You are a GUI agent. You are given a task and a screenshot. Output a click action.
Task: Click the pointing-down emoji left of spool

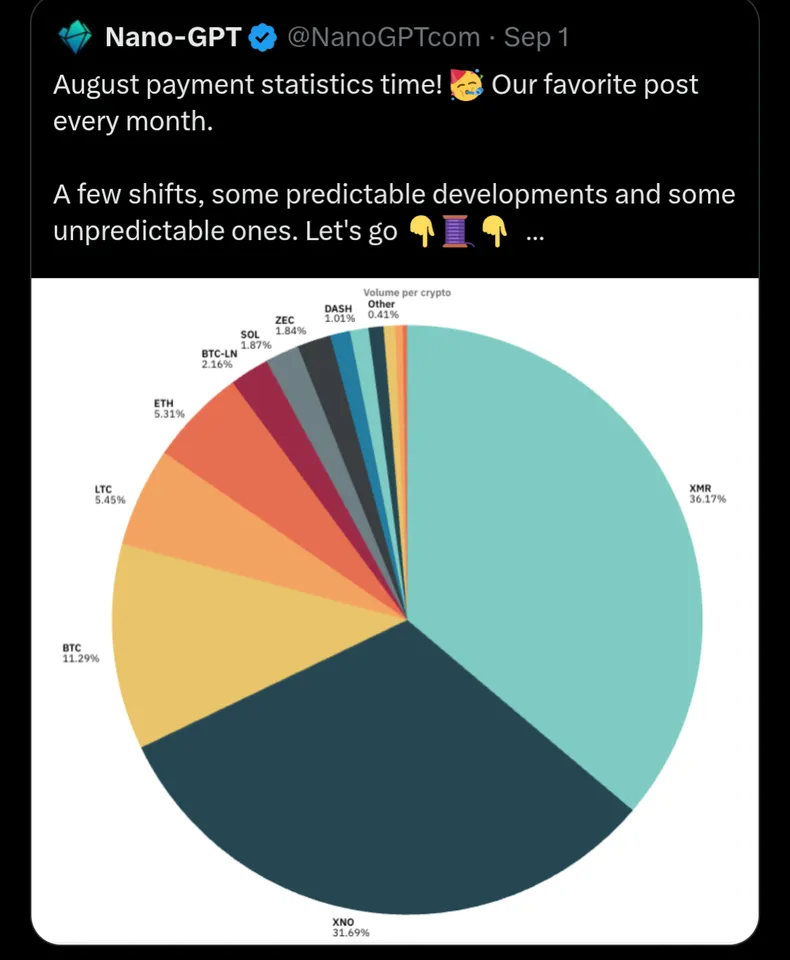[x=421, y=232]
